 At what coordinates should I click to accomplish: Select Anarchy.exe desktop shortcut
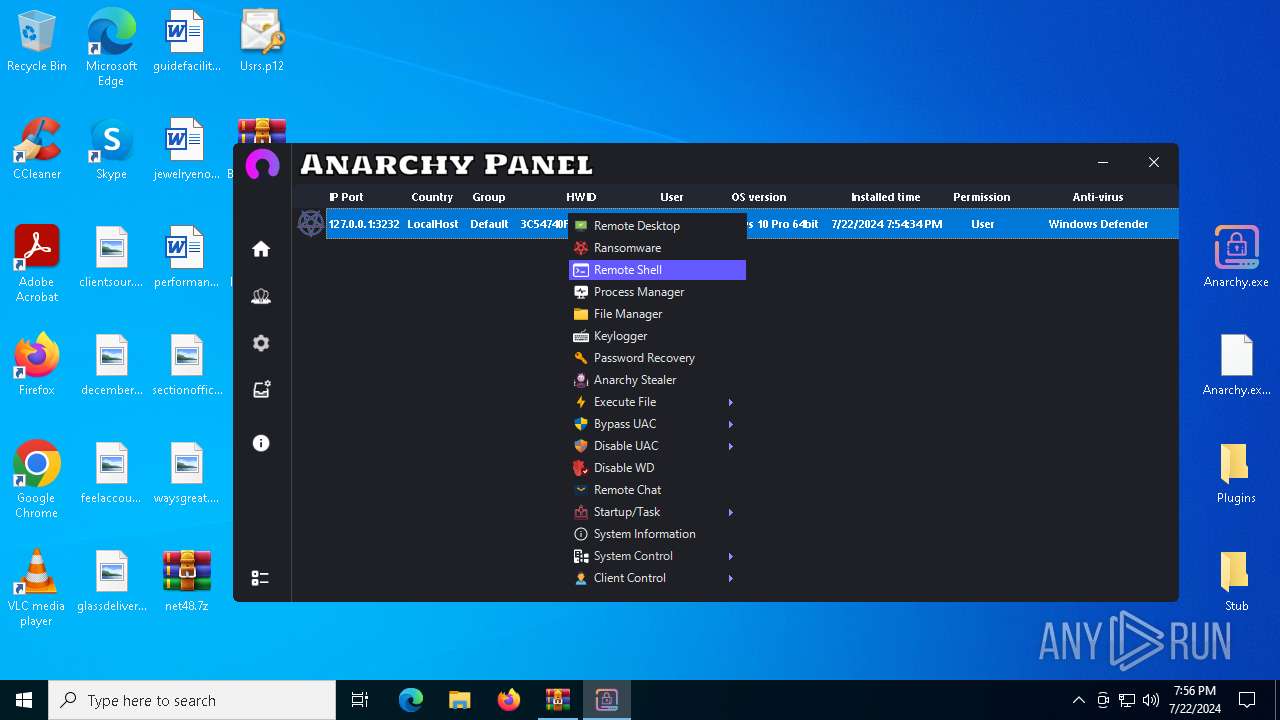(1236, 257)
